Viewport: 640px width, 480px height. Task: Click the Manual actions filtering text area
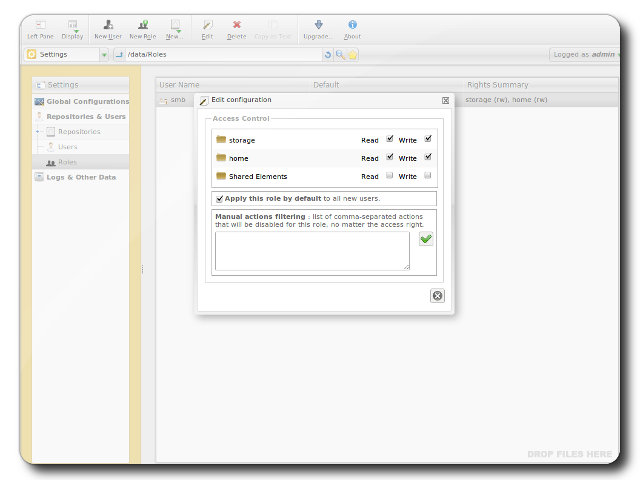point(312,251)
